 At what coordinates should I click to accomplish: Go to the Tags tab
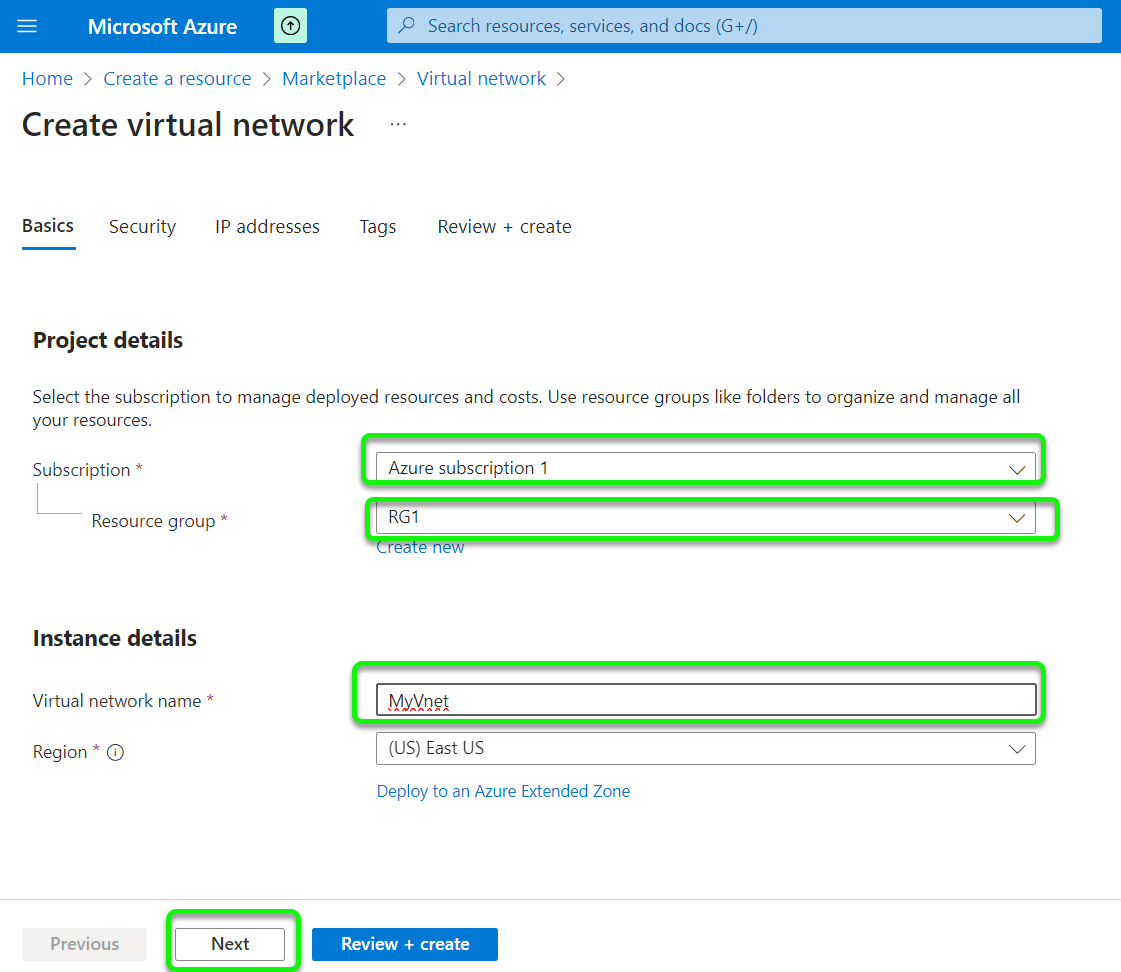[377, 227]
